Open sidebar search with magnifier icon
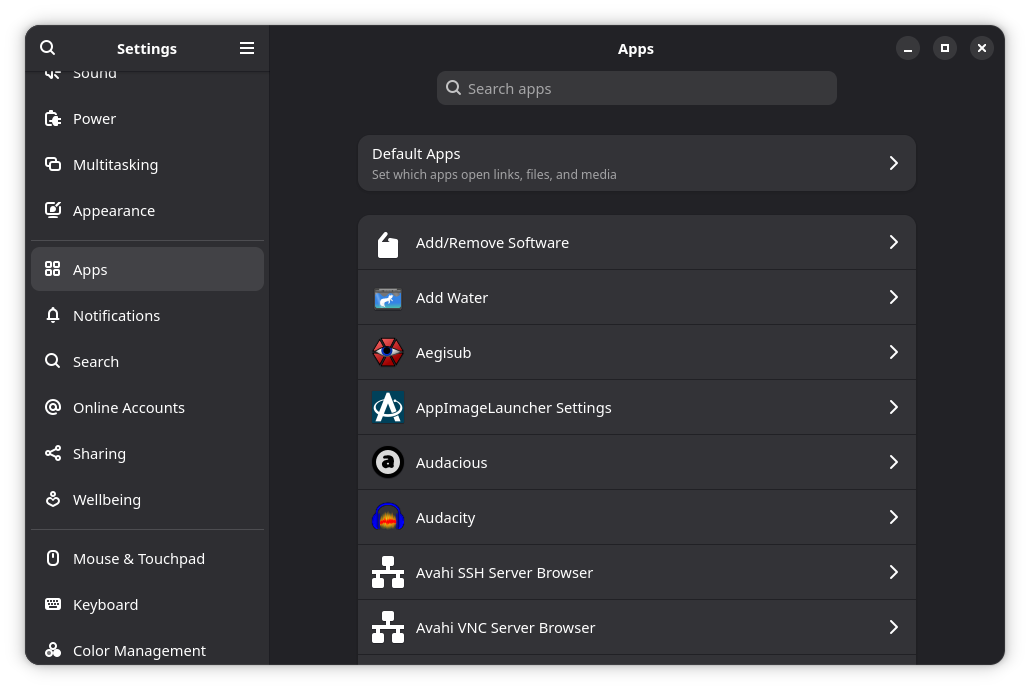 (x=48, y=48)
